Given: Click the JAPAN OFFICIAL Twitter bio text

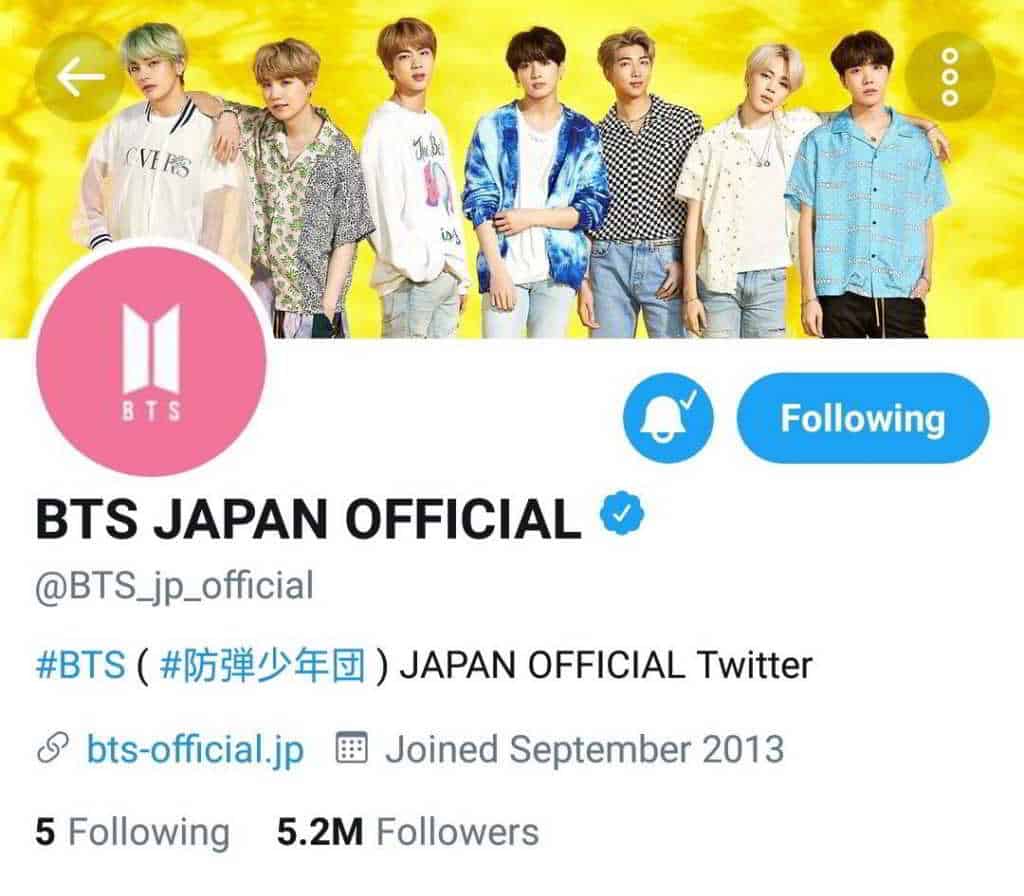Looking at the screenshot, I should pos(606,665).
